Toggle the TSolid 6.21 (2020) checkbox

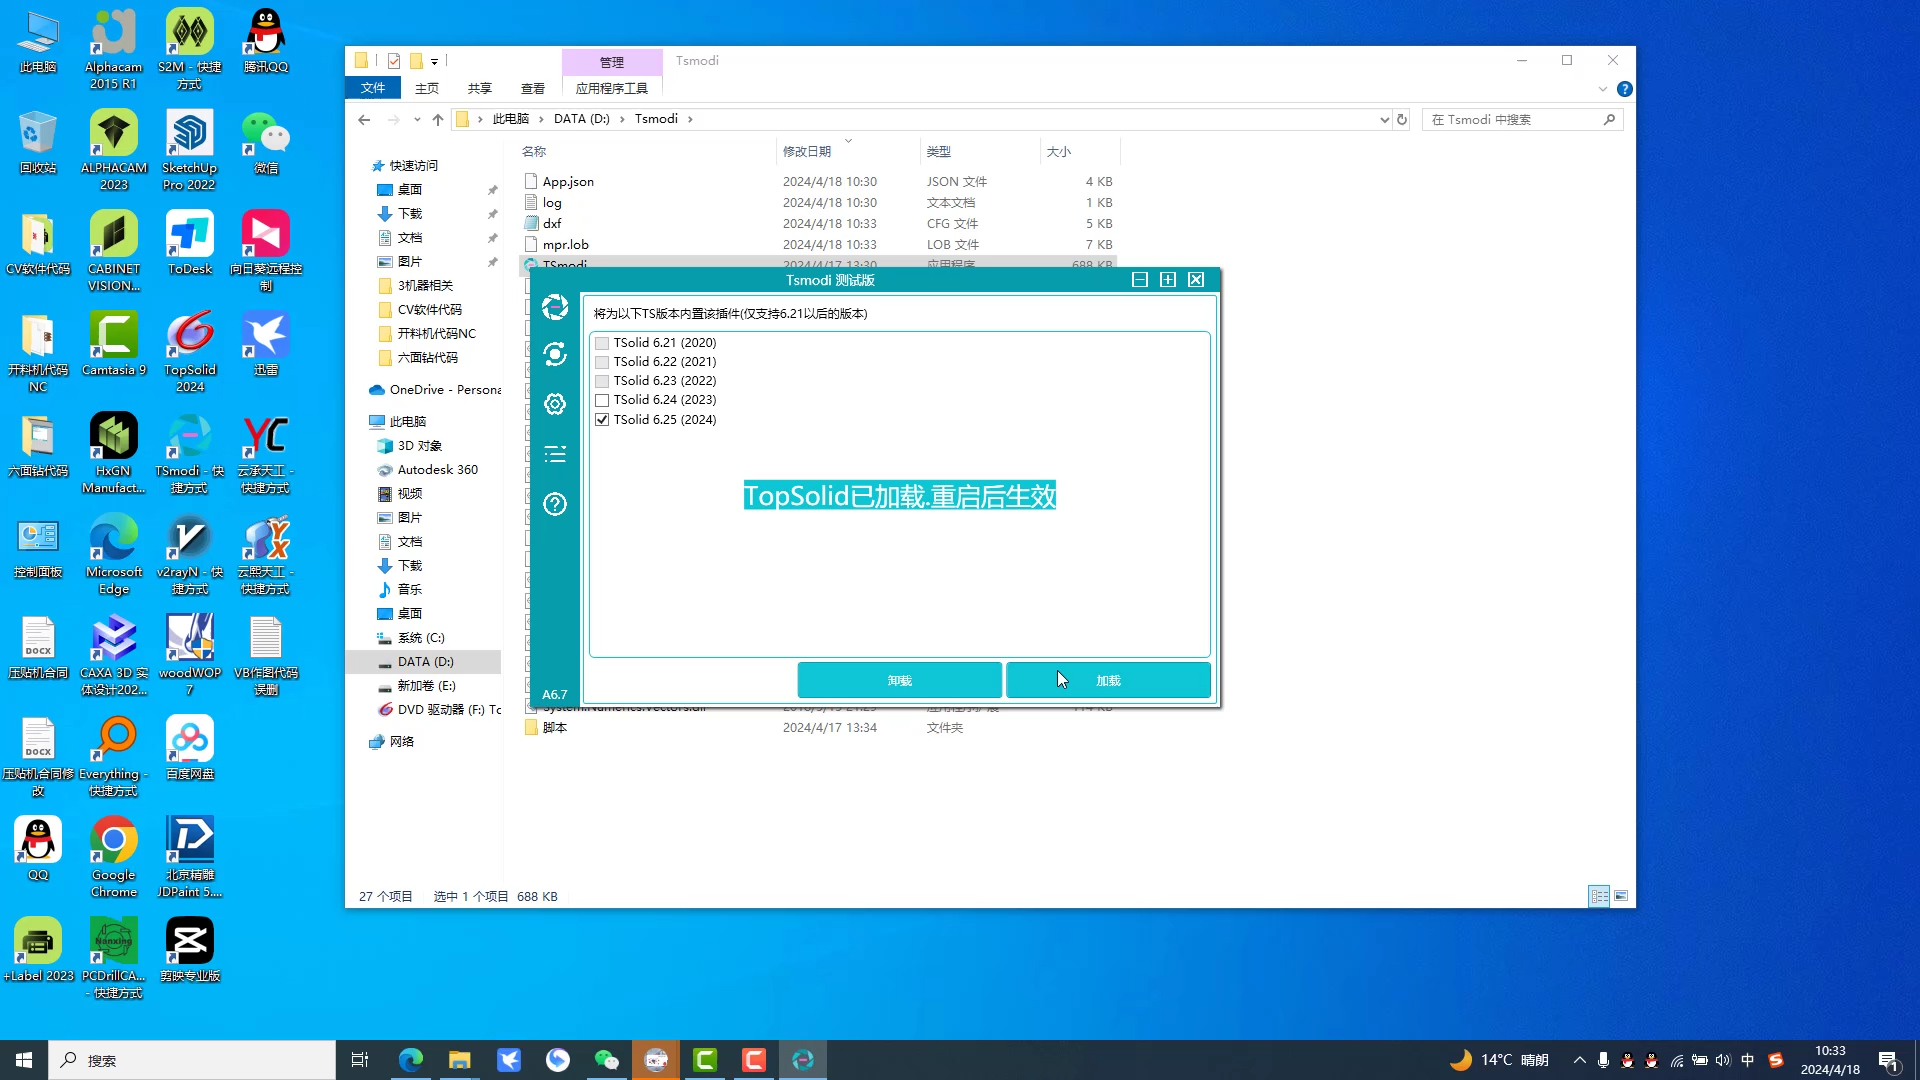602,343
